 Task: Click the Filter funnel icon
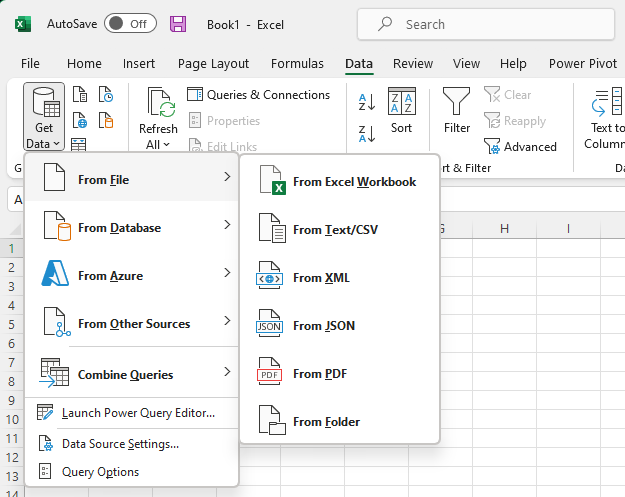pos(457,110)
